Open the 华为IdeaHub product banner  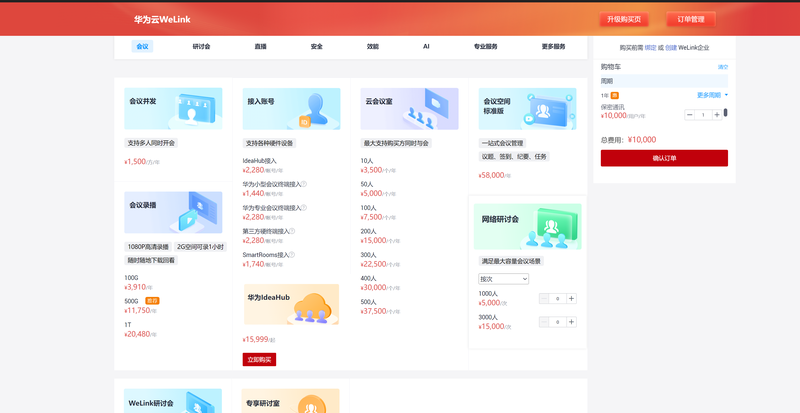291,304
